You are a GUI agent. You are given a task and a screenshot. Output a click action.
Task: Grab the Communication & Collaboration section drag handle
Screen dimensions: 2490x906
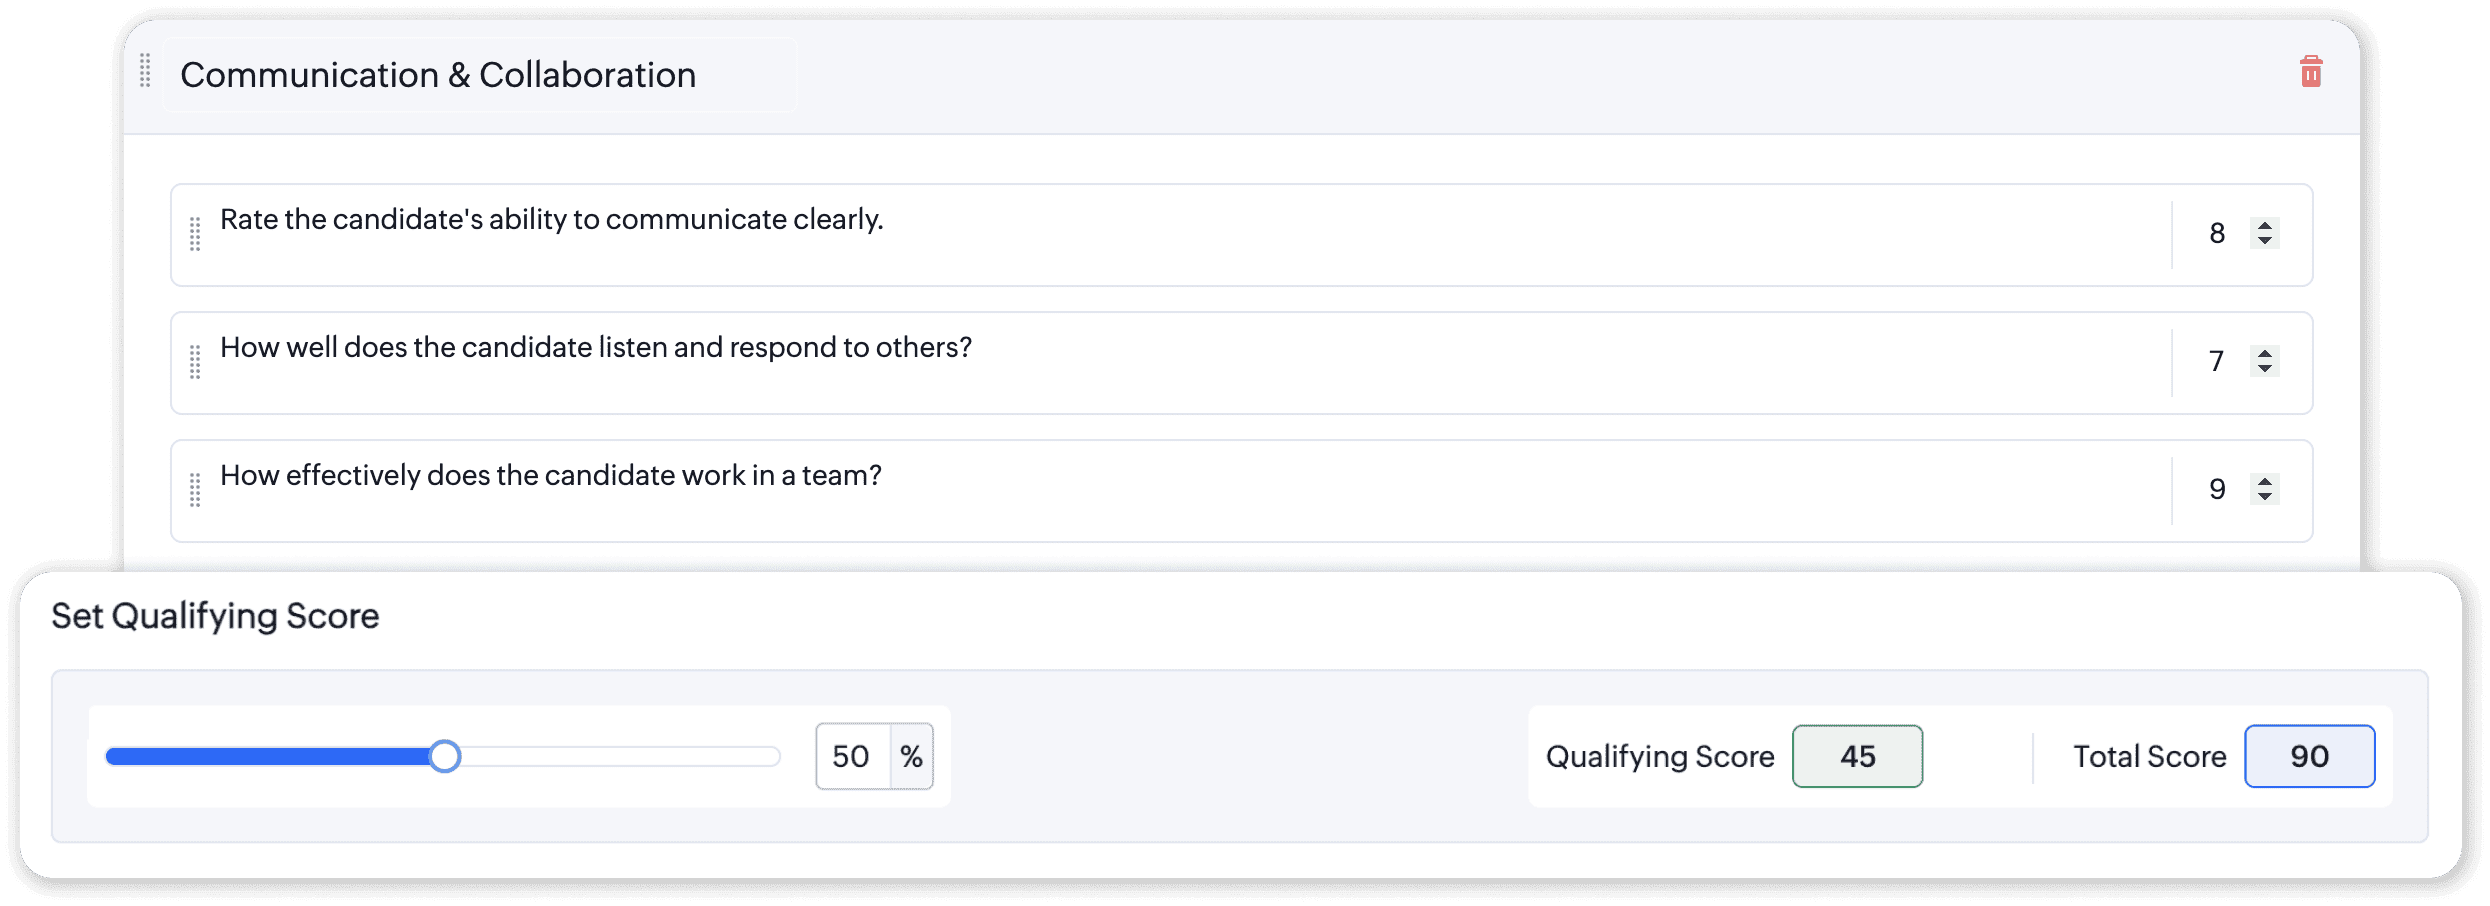tap(145, 71)
